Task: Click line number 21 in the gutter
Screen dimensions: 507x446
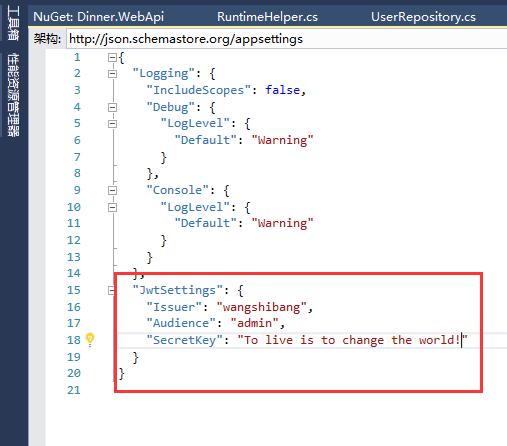Action: point(74,390)
